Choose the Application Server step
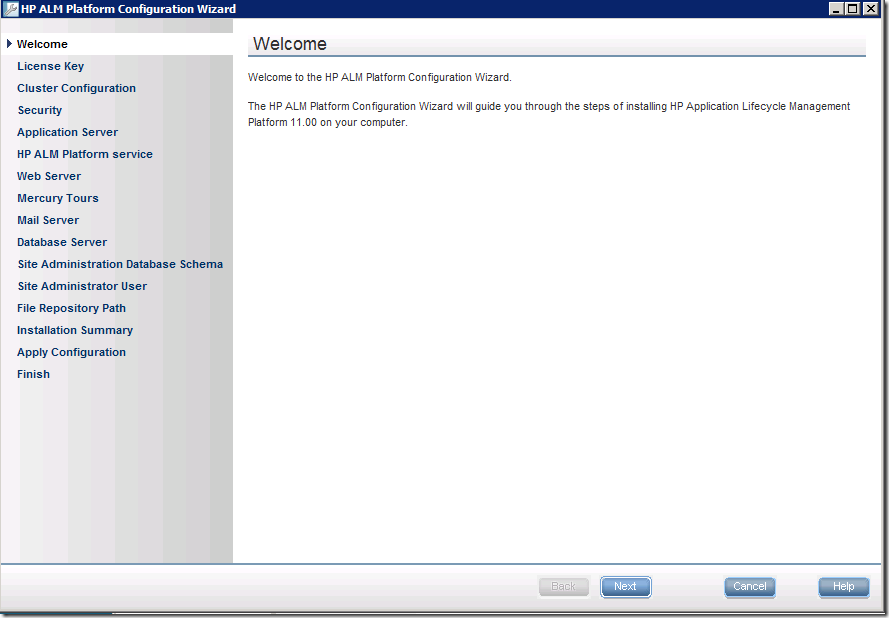 tap(67, 132)
